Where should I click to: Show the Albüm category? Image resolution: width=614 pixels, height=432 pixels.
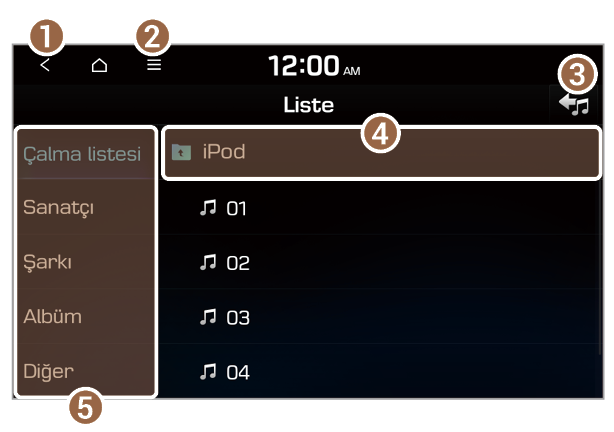click(53, 318)
